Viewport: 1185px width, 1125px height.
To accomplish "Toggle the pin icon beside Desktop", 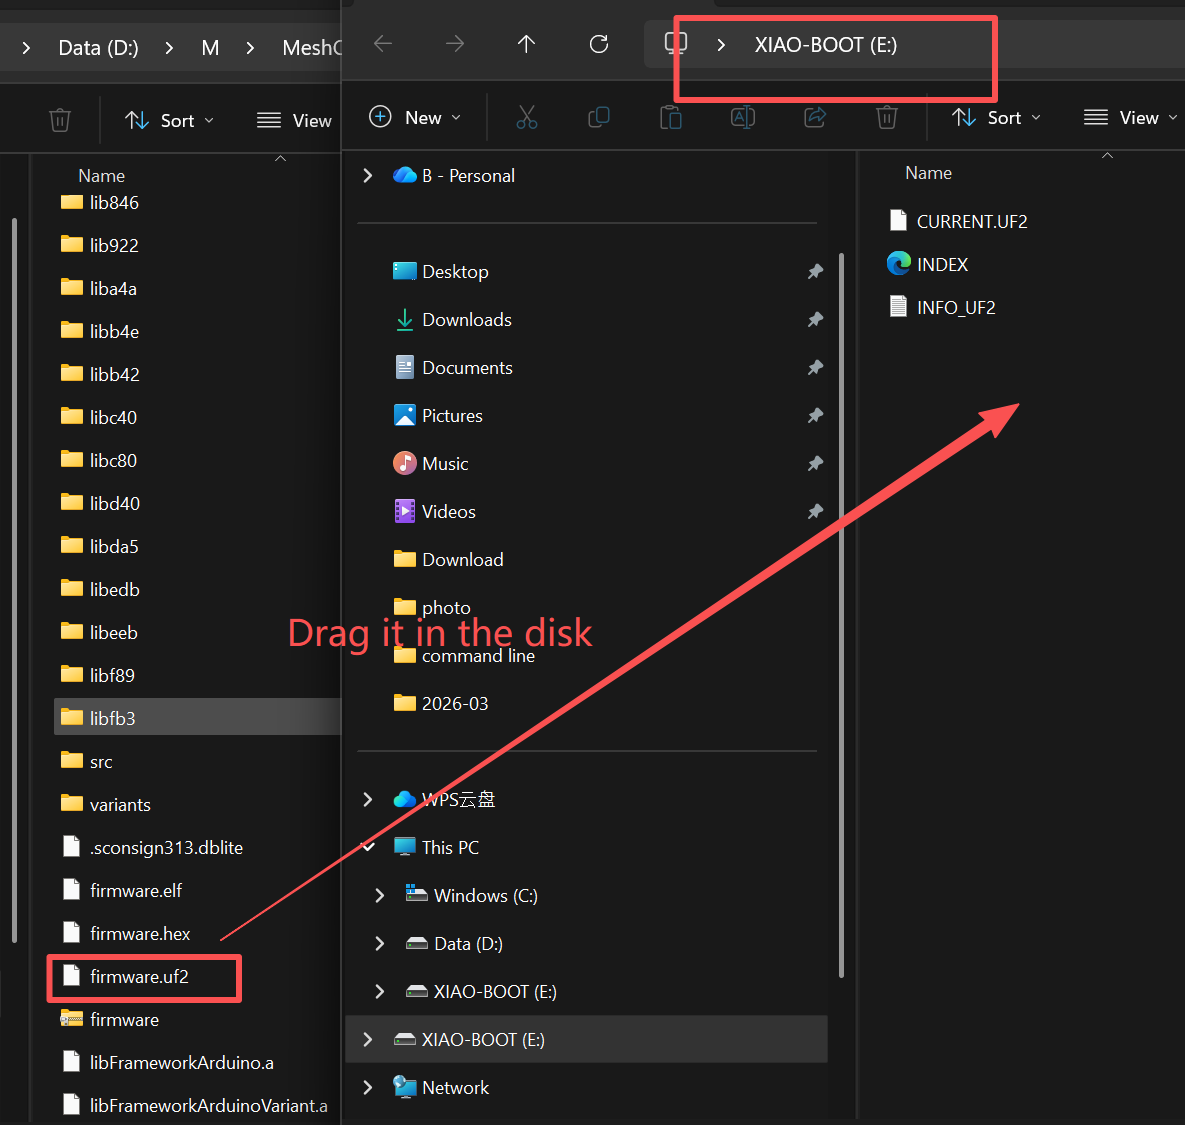I will tap(815, 272).
